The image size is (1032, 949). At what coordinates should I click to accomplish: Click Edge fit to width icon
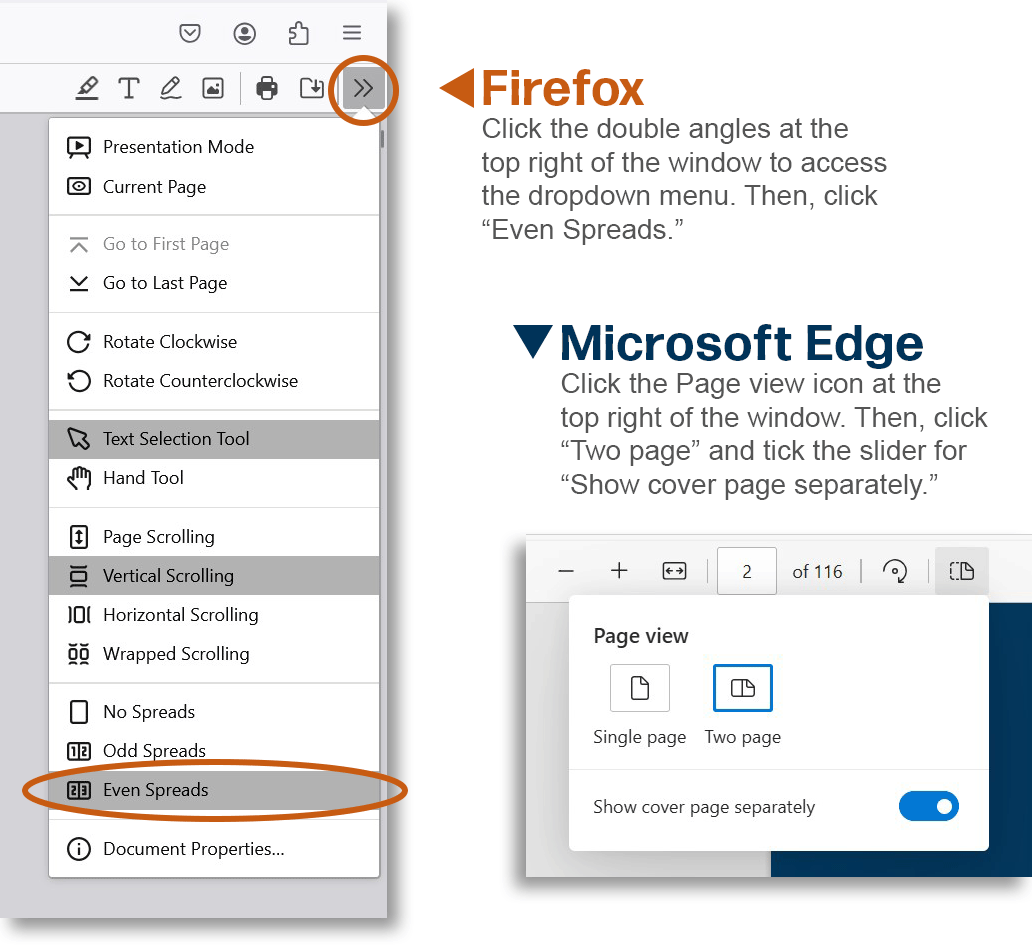[674, 571]
